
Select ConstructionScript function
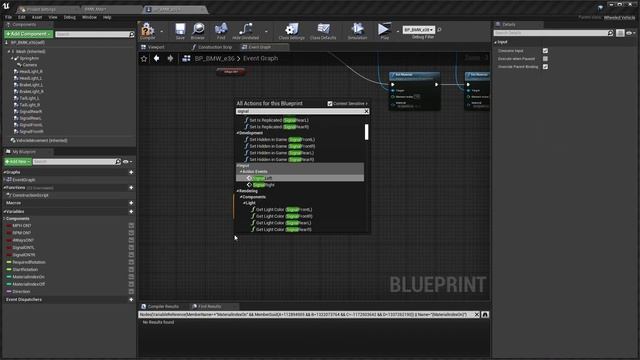(29, 195)
